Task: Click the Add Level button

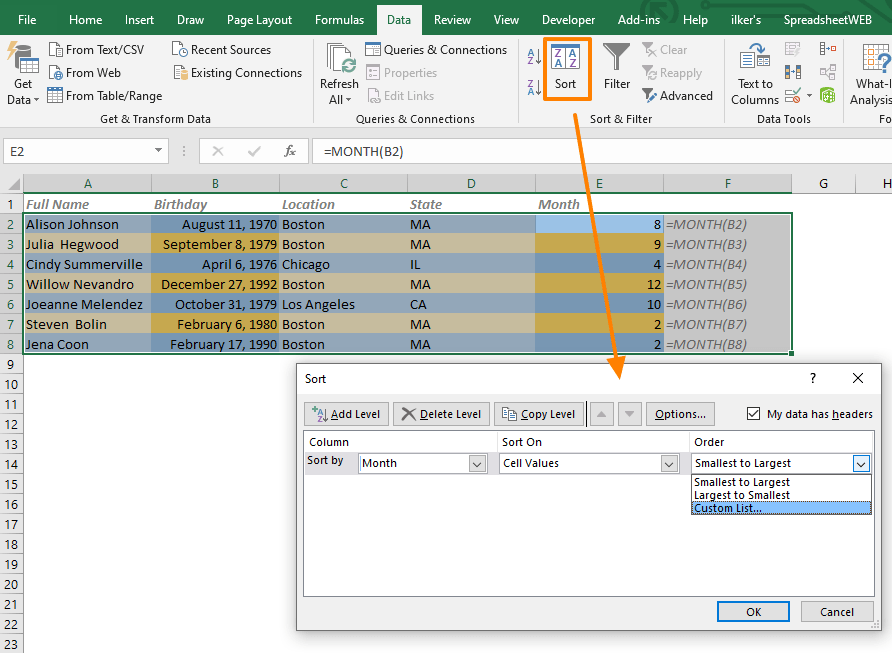Action: pos(346,414)
